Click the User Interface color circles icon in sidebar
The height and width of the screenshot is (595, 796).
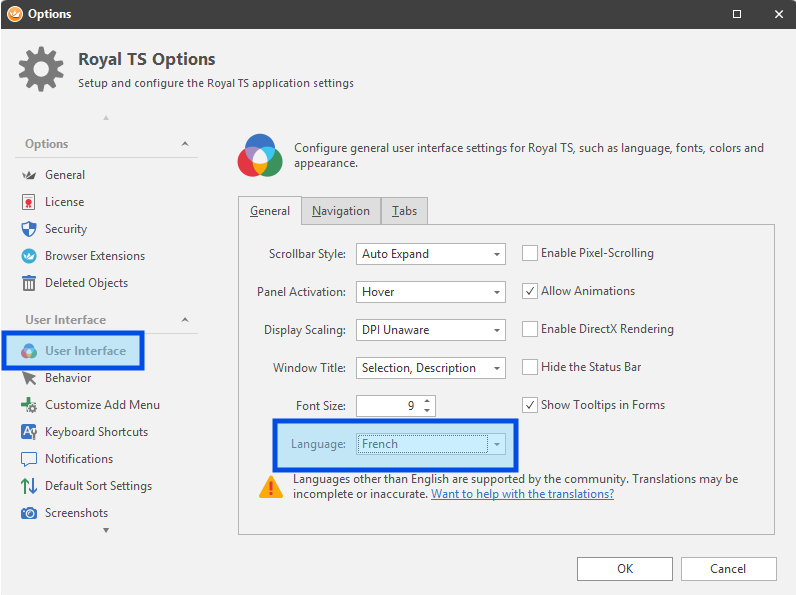[29, 351]
